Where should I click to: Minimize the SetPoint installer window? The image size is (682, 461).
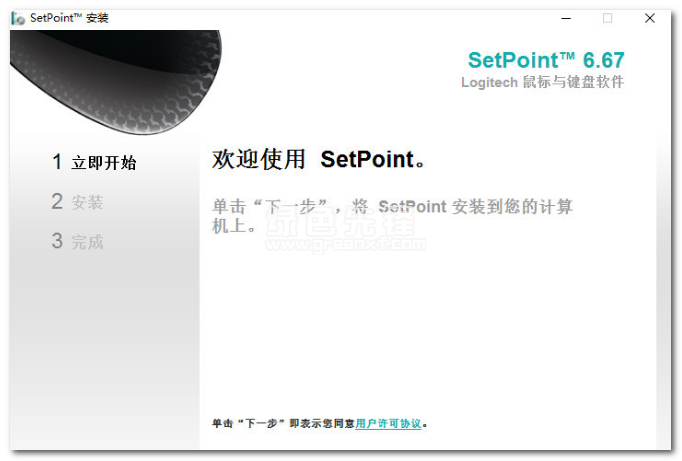[x=566, y=18]
